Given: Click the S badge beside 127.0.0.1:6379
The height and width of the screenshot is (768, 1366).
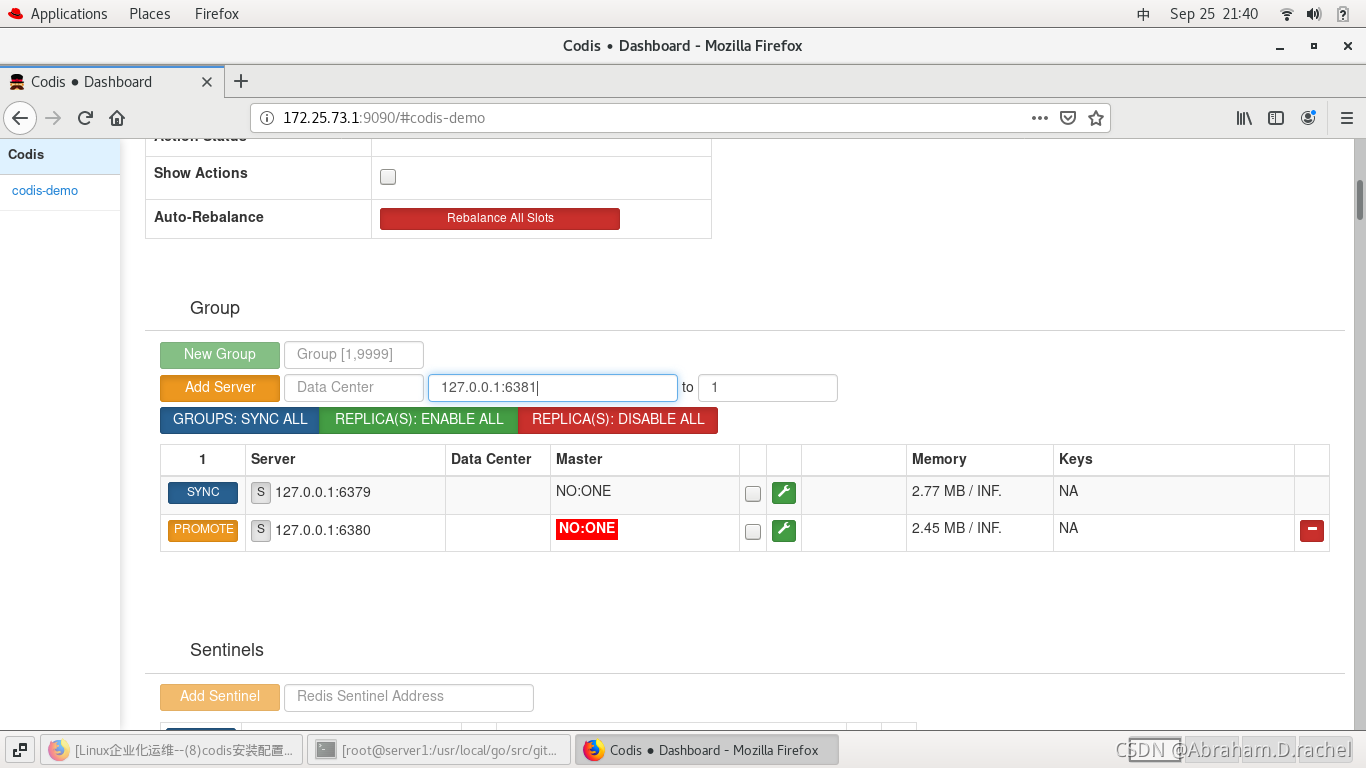Looking at the screenshot, I should pos(261,492).
